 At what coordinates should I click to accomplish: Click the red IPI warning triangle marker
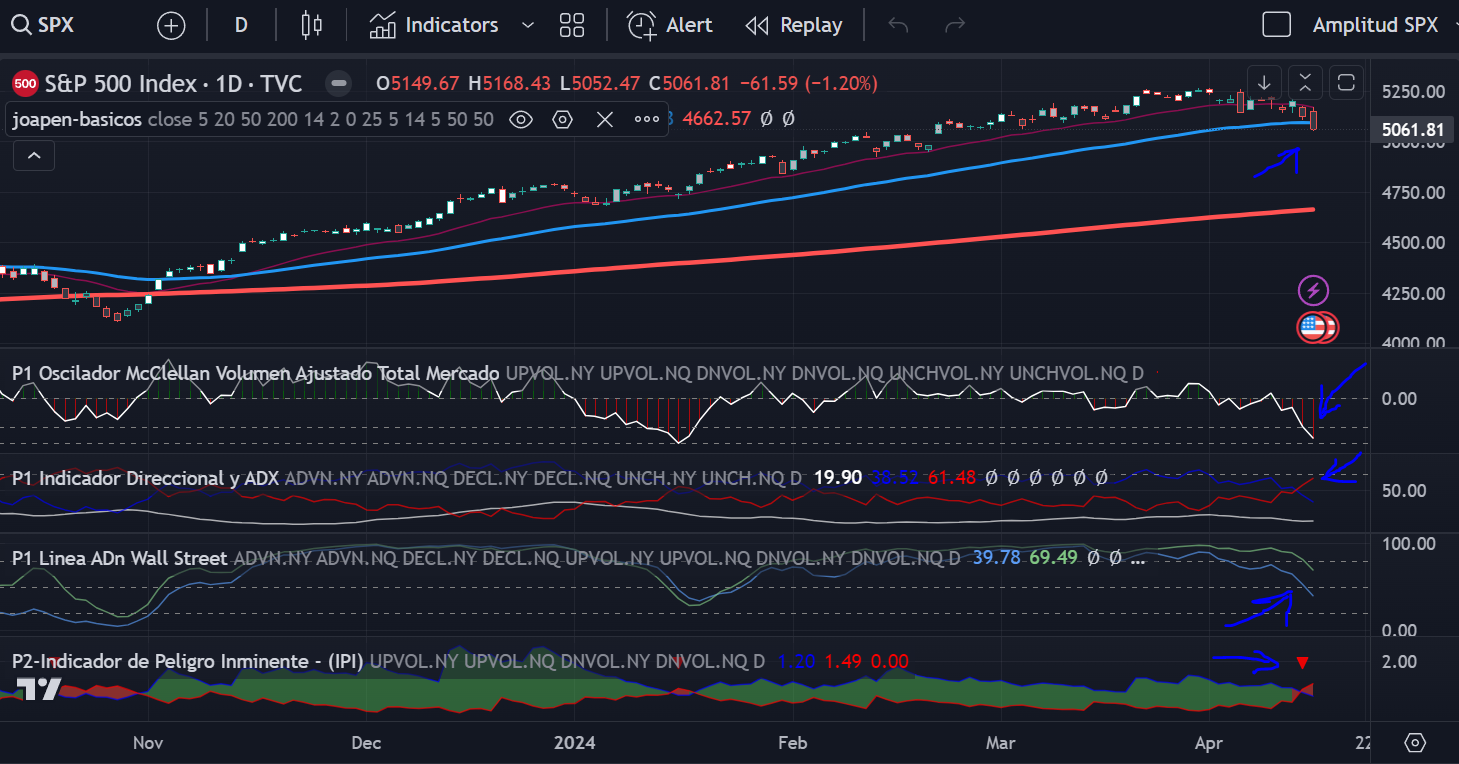click(x=1302, y=662)
